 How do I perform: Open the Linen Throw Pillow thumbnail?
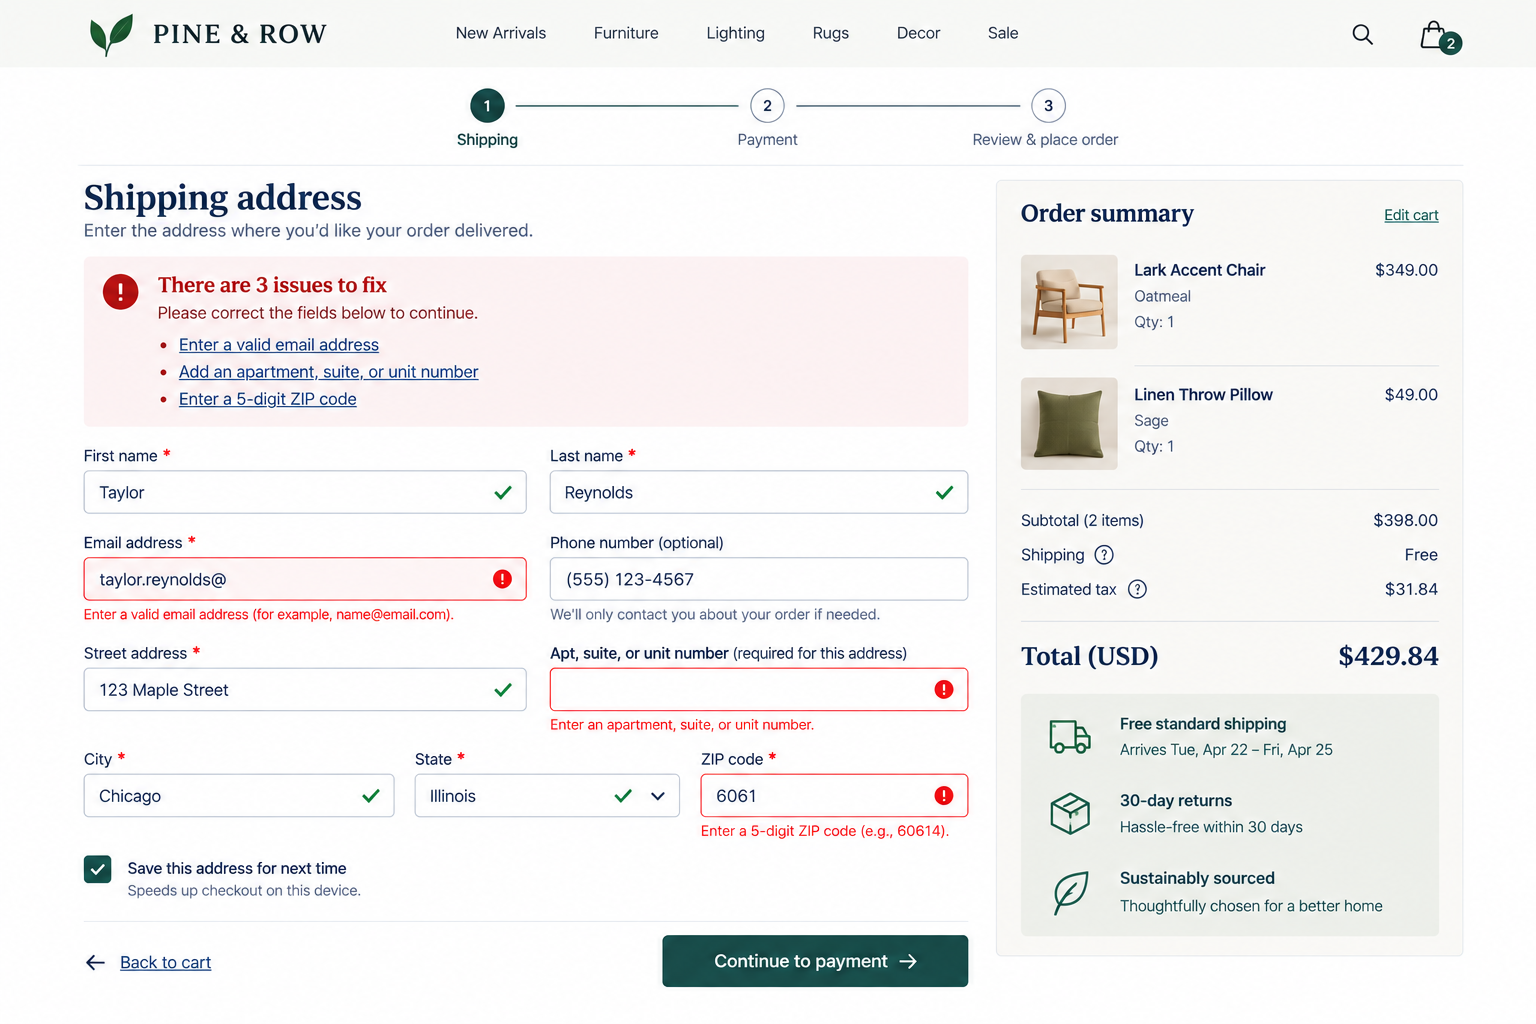pos(1069,423)
